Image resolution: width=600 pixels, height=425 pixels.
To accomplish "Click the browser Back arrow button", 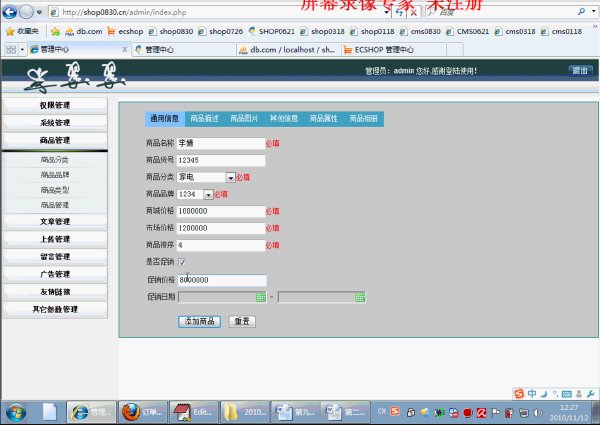I will click(x=10, y=12).
